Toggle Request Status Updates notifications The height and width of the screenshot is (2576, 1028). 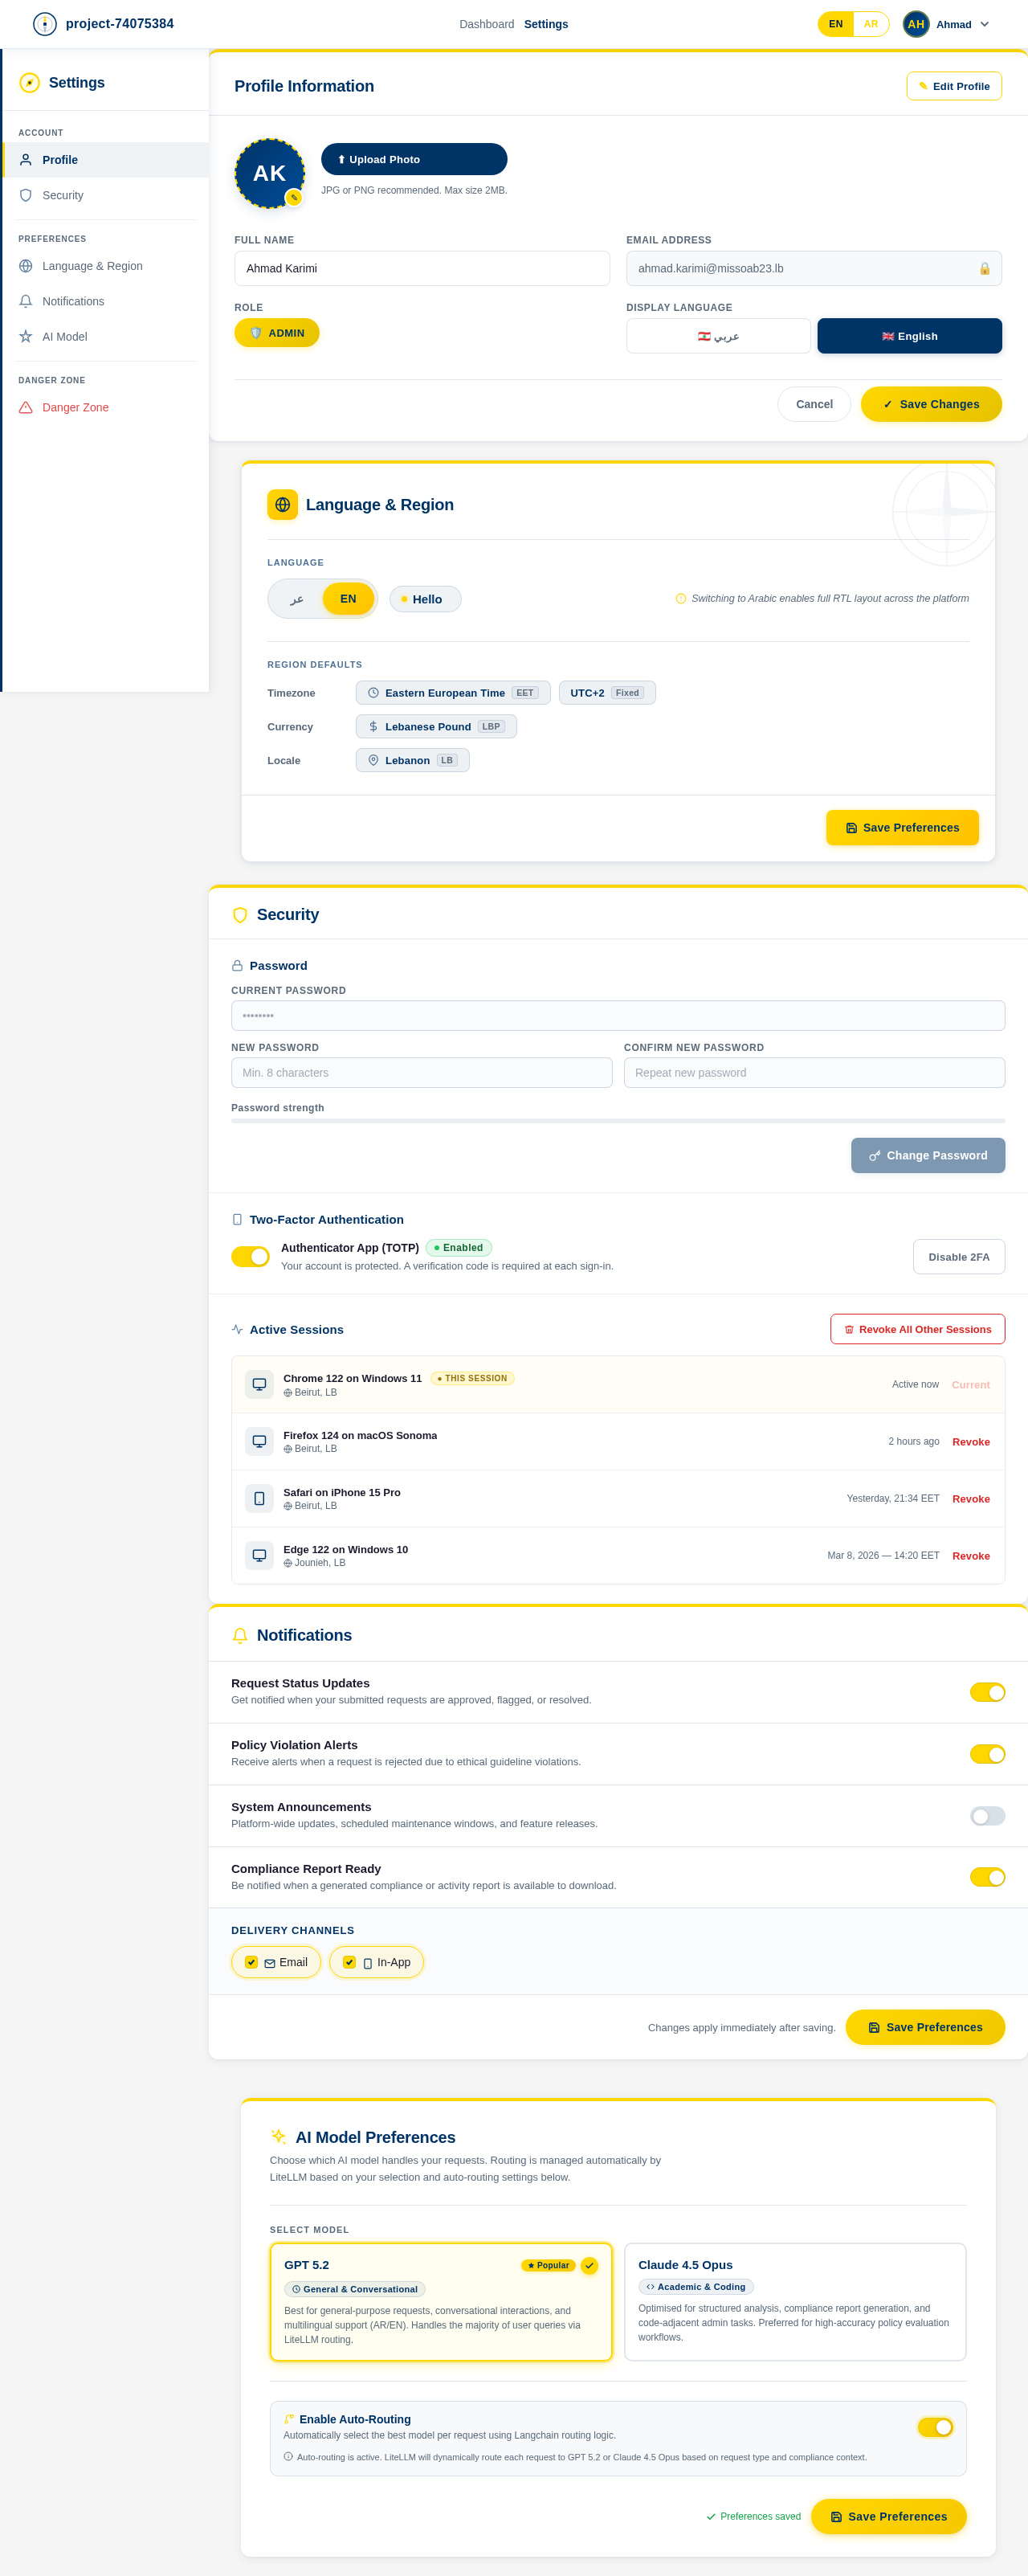[987, 1692]
